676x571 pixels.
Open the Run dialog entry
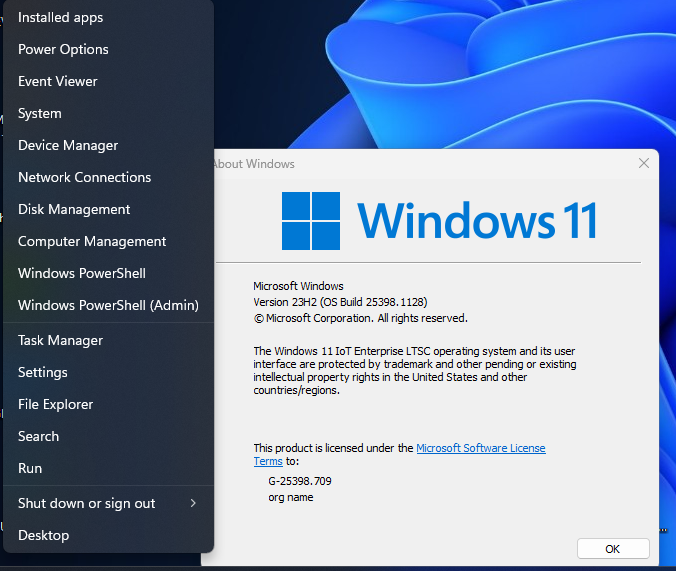click(108, 468)
